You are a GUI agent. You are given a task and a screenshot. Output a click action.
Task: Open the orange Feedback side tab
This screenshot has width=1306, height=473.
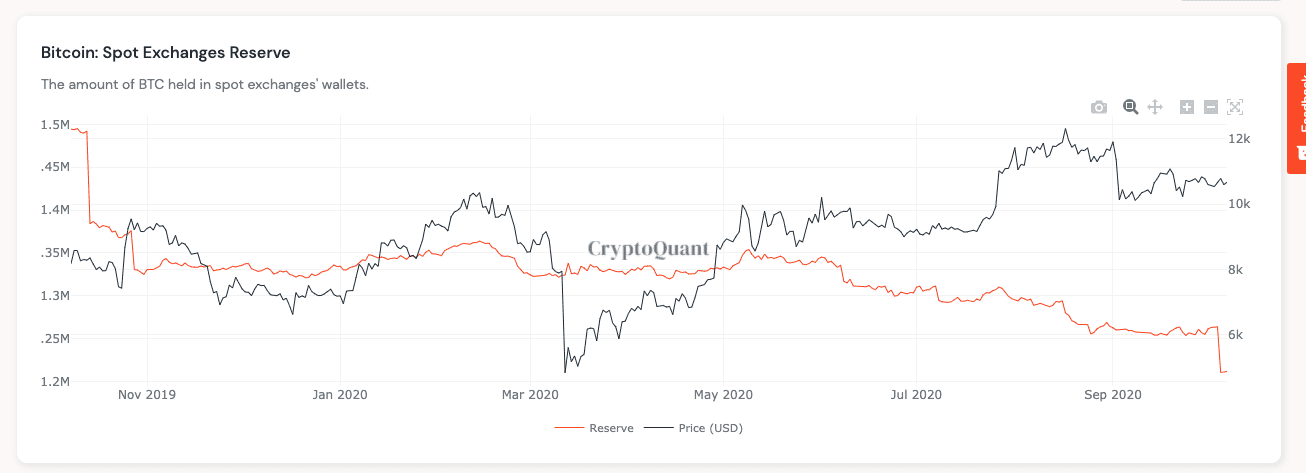click(x=1296, y=118)
